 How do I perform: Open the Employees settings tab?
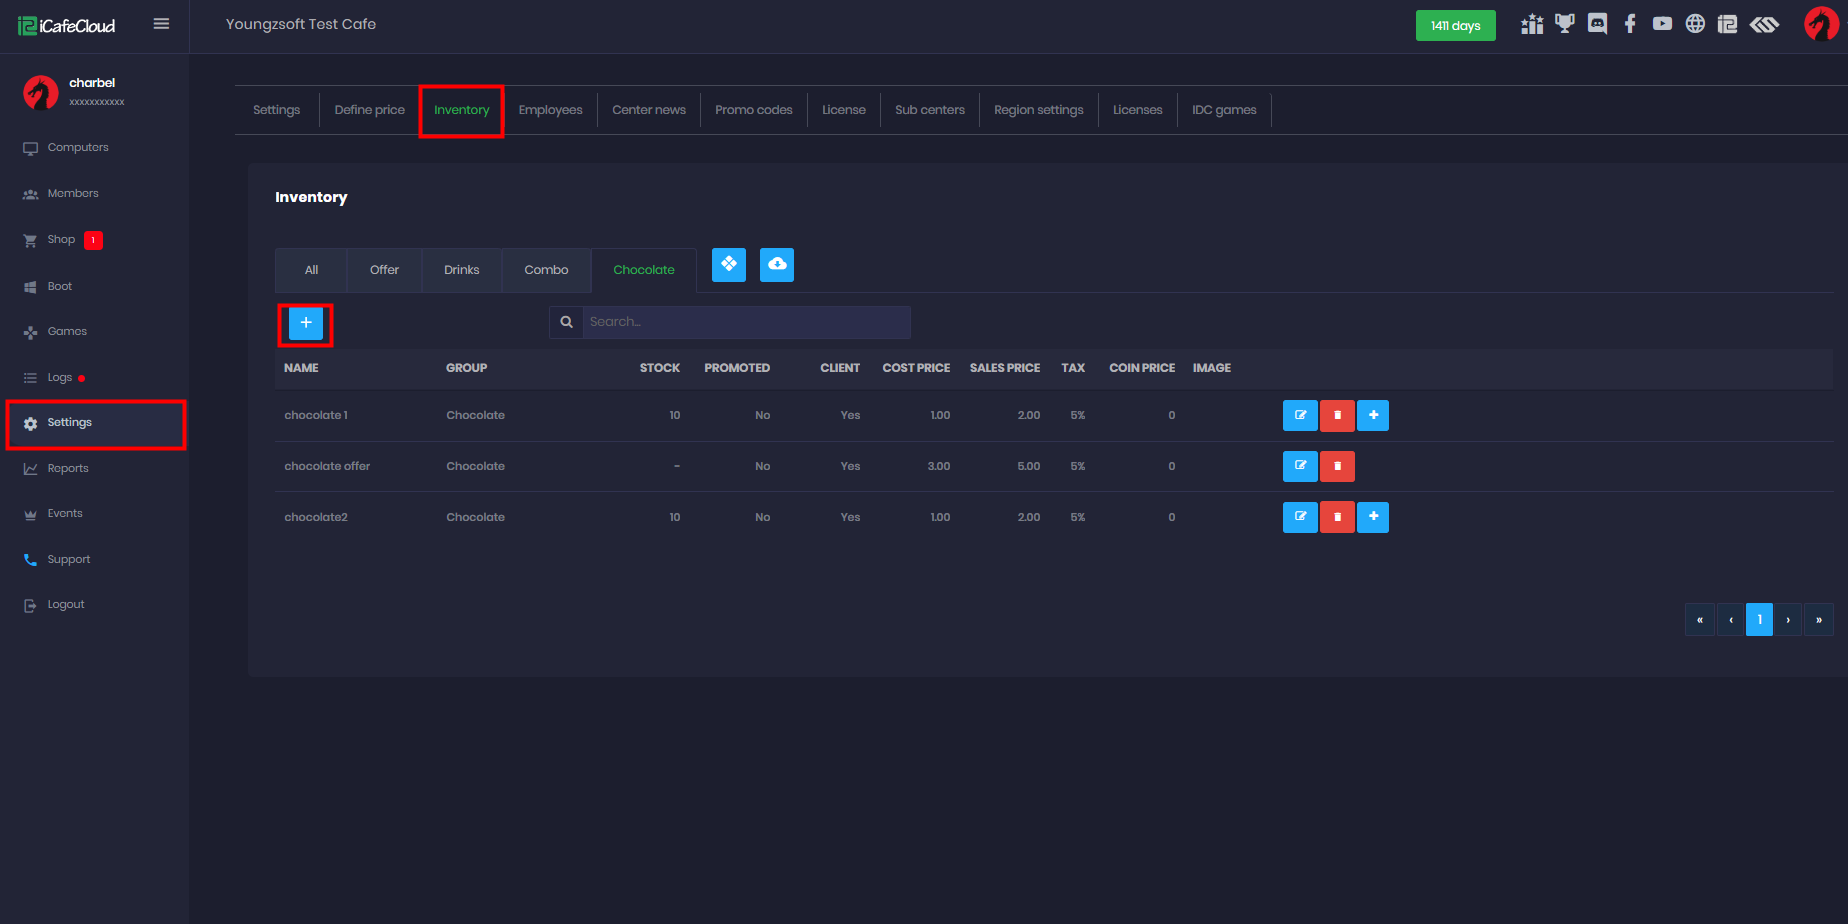click(x=550, y=110)
